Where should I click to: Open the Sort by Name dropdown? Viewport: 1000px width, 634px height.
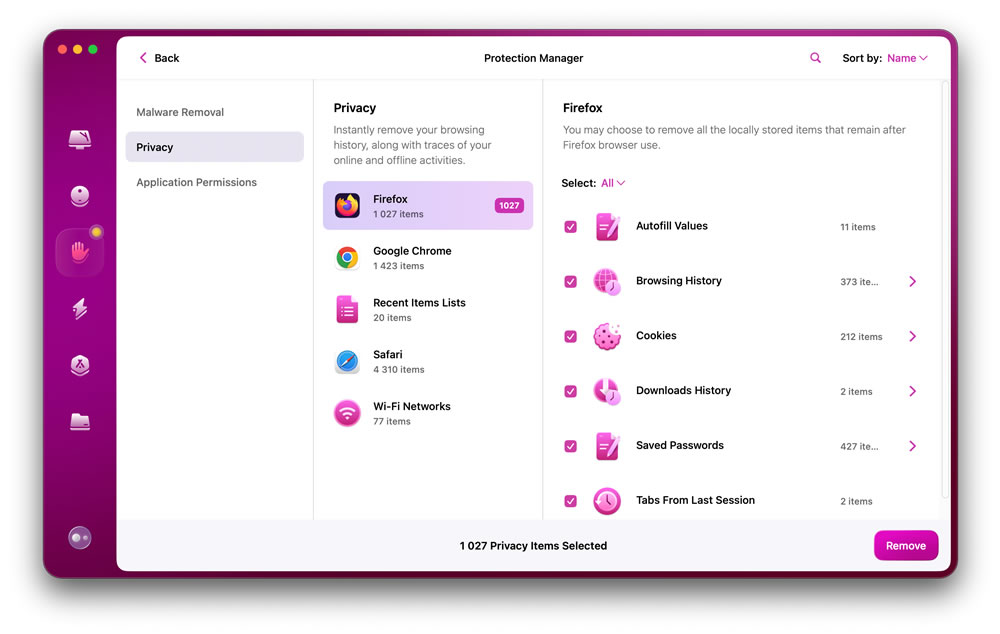(907, 58)
